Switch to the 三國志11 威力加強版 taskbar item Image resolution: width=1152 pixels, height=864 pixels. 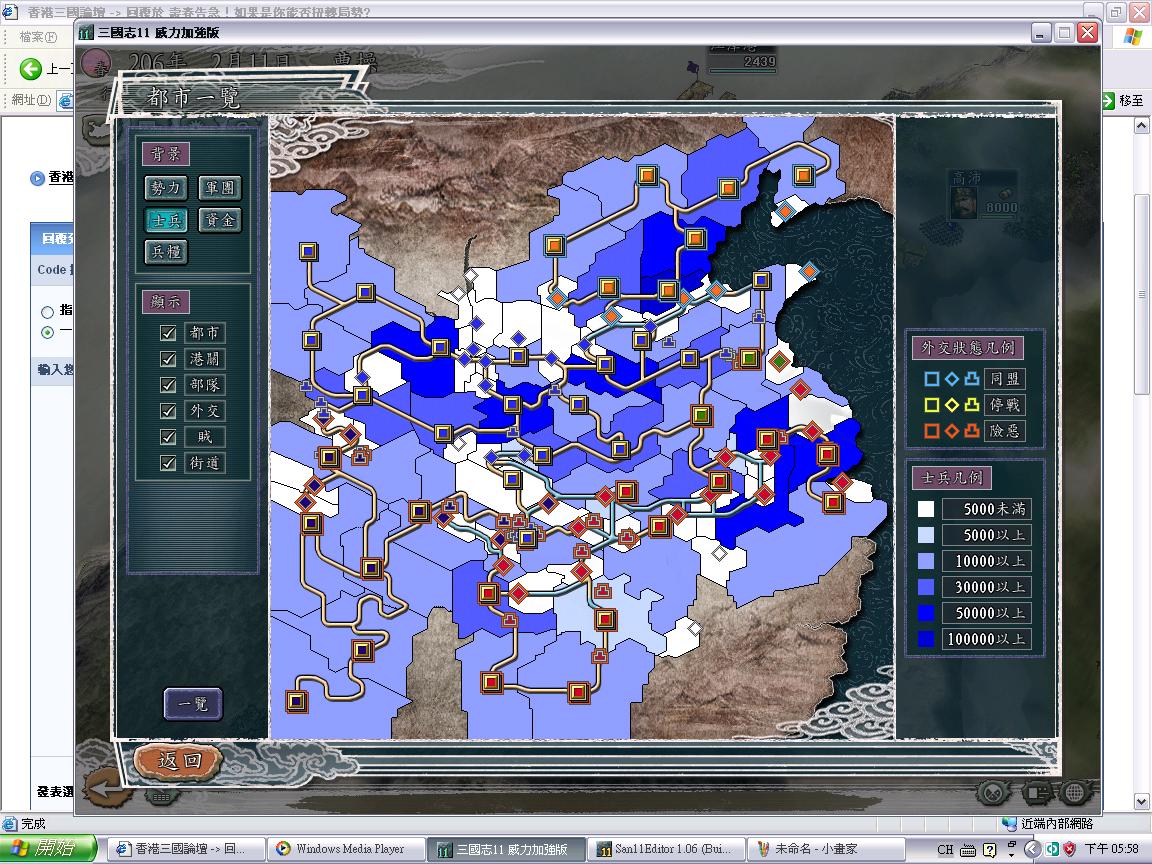(506, 849)
